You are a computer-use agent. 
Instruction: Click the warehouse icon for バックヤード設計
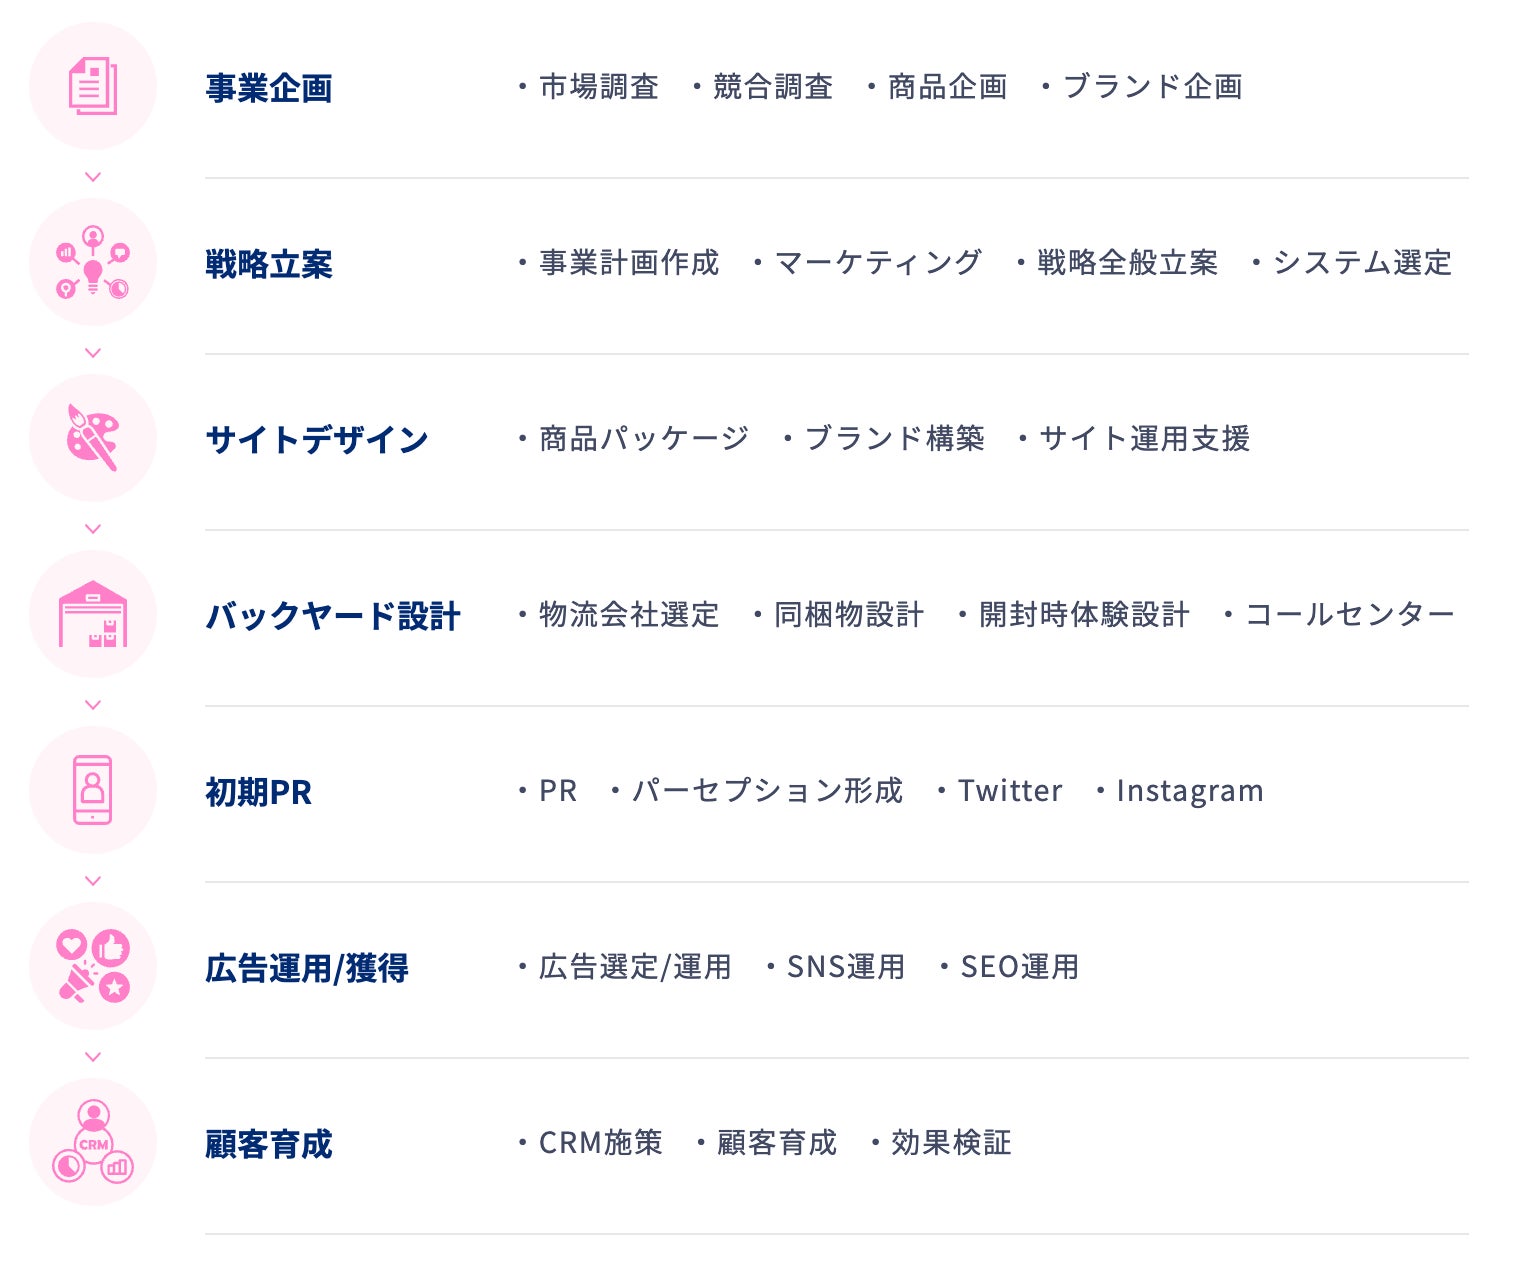93,614
